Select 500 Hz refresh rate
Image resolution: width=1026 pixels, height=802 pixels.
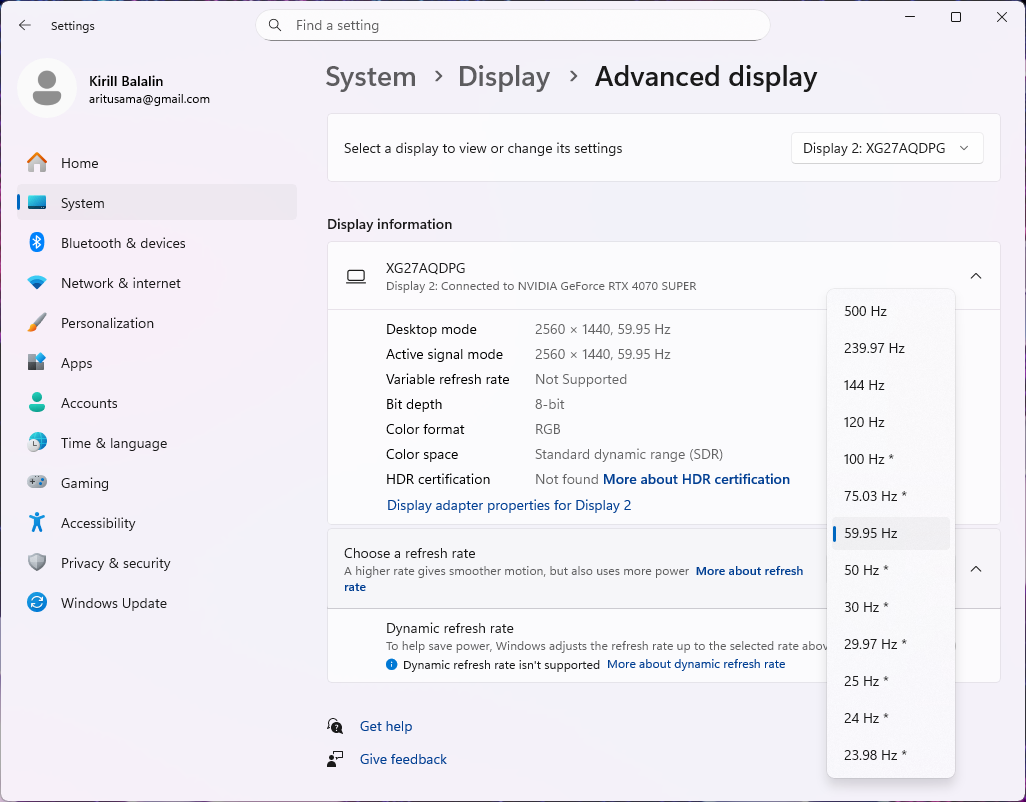(866, 311)
